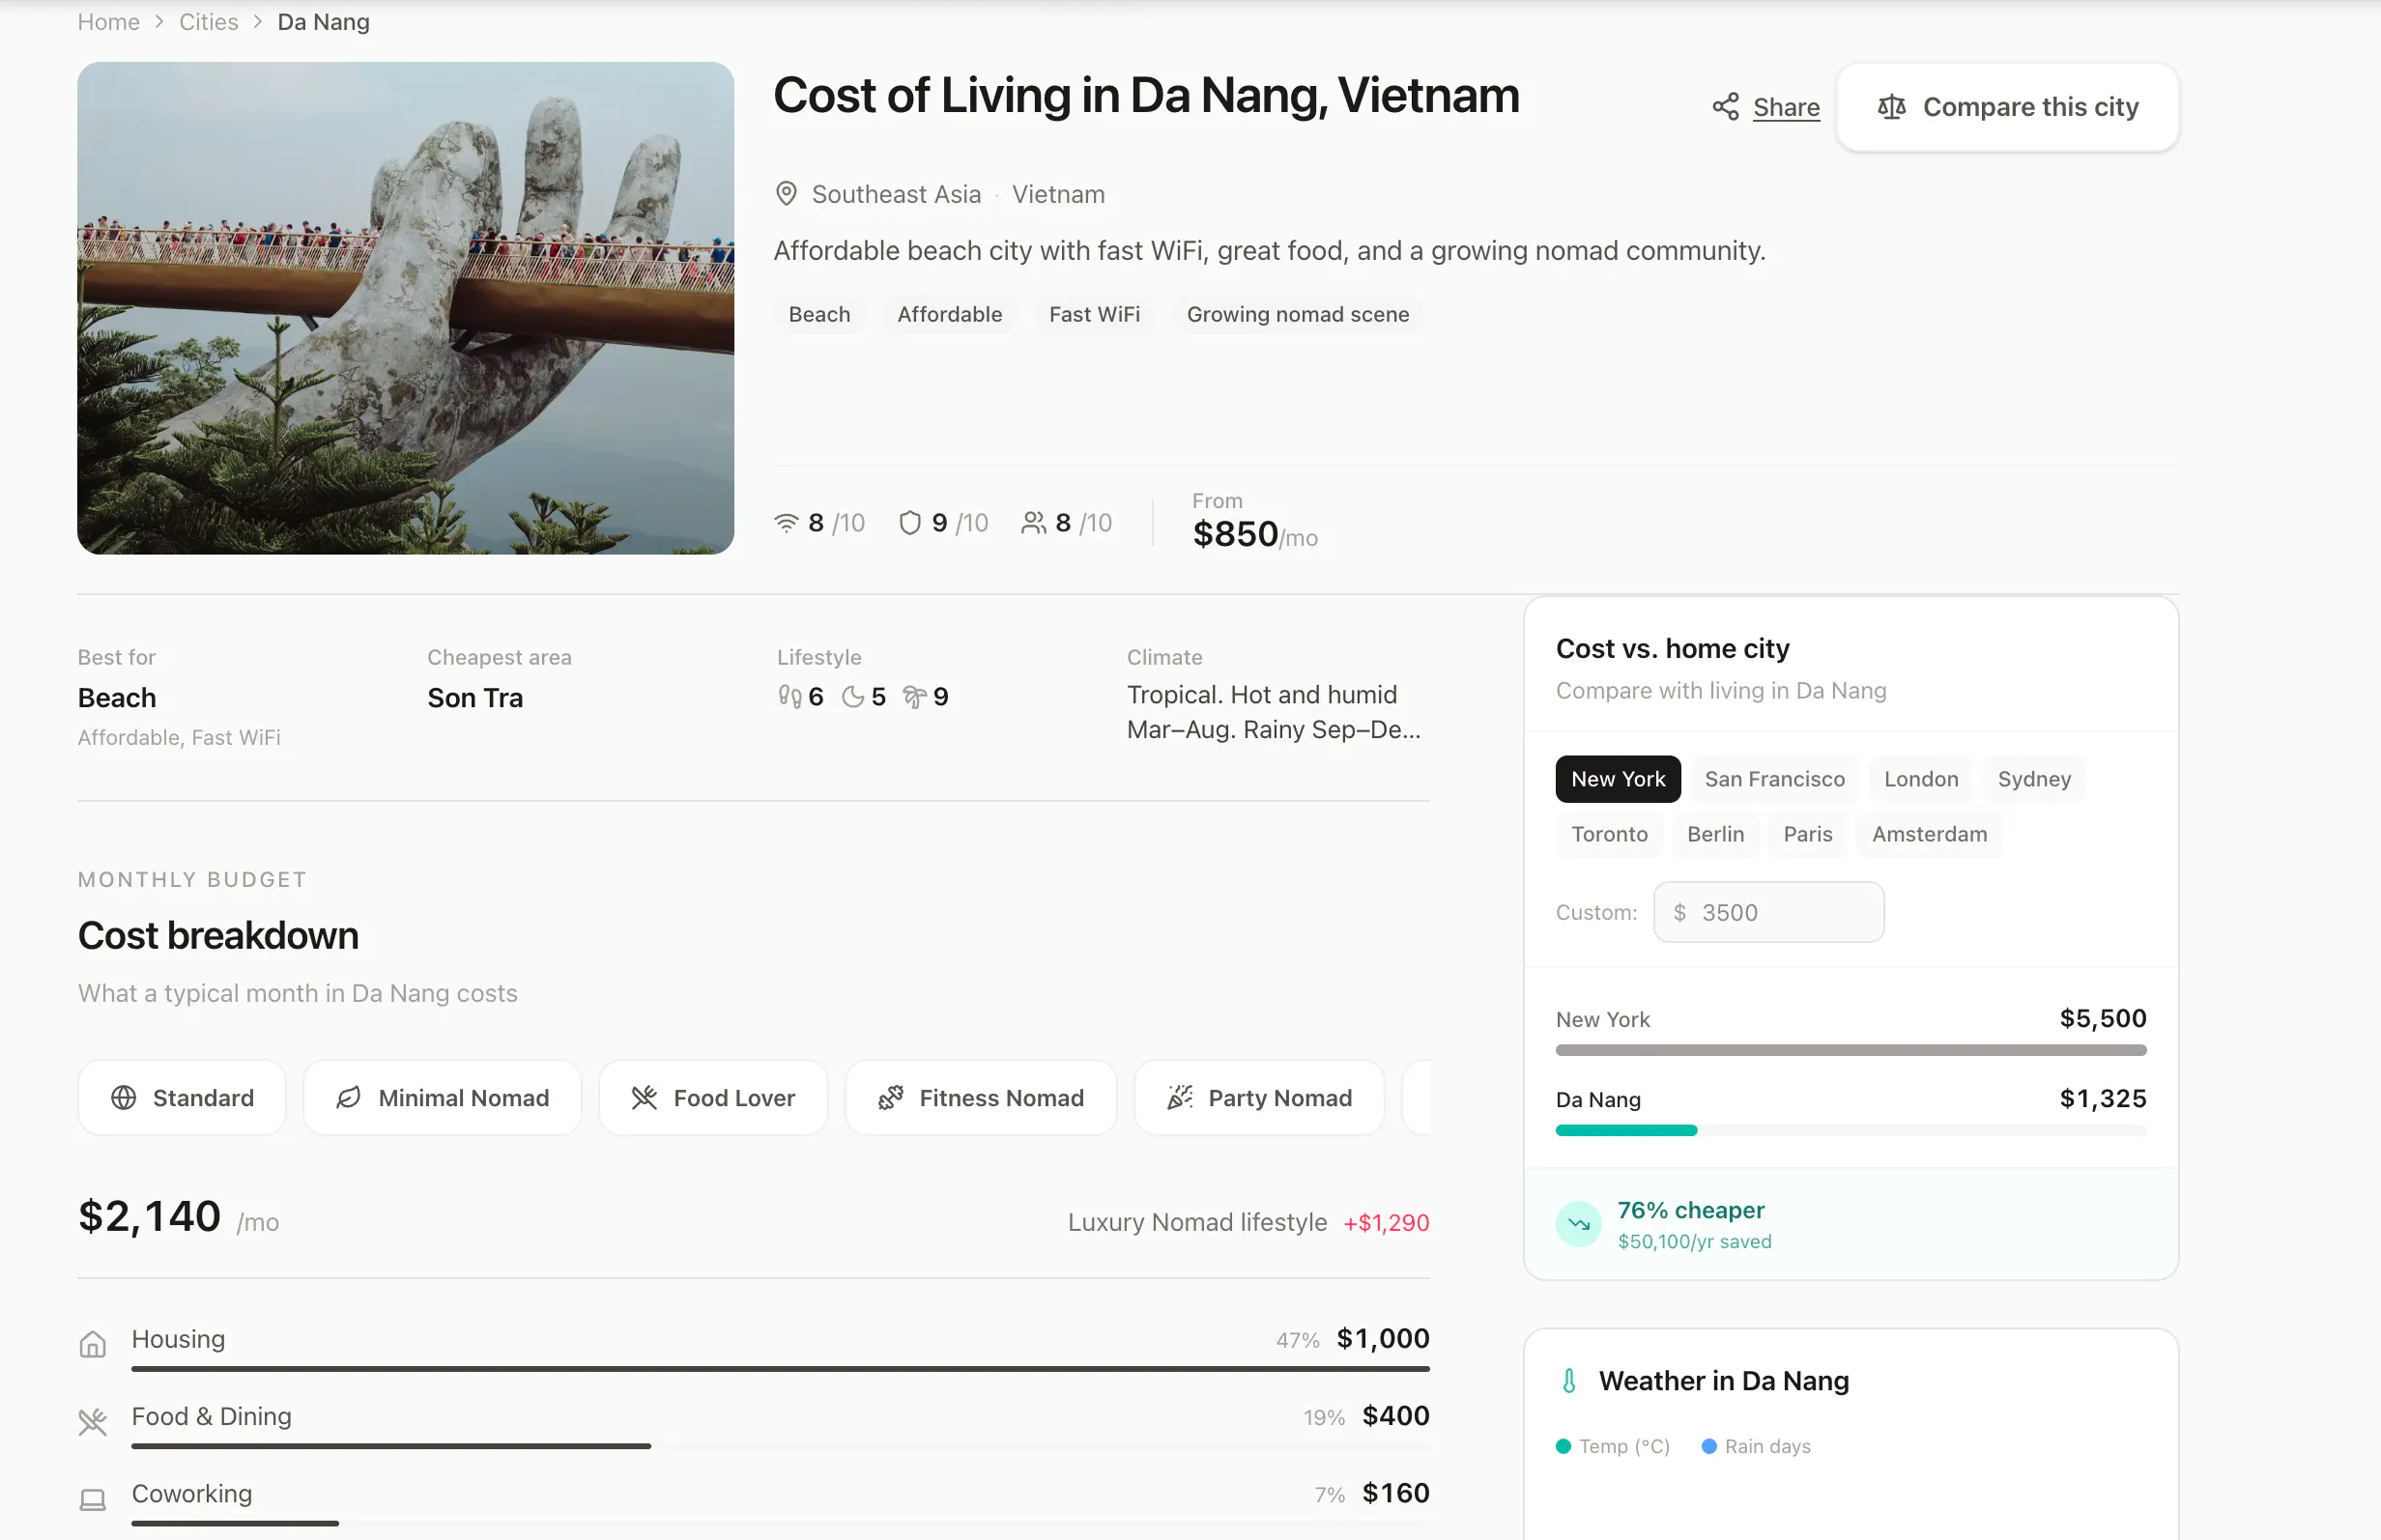Select the Standard lifestyle tab
Image resolution: width=2381 pixels, height=1540 pixels.
pos(182,1098)
